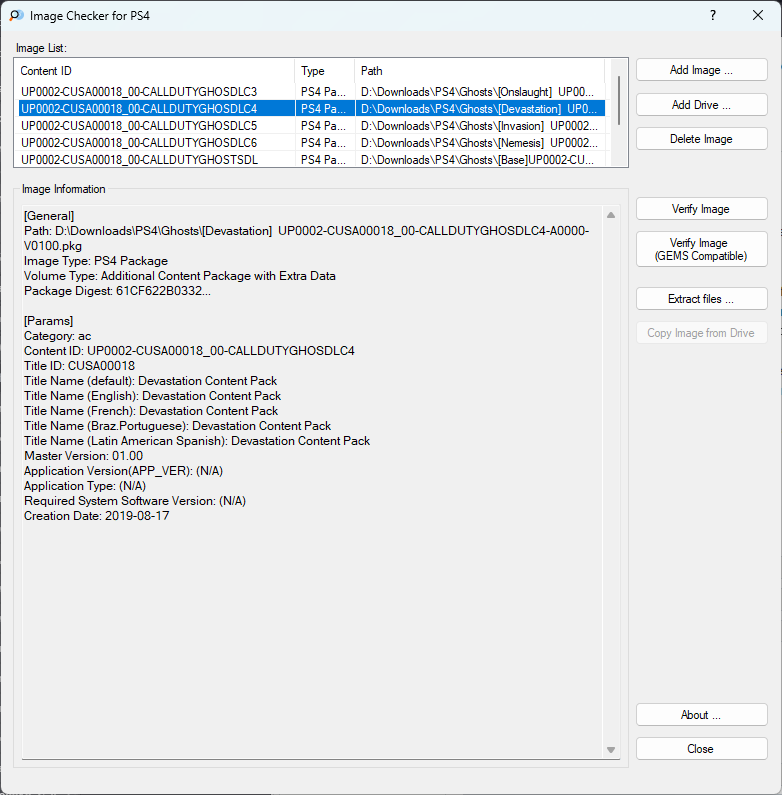This screenshot has height=795, width=782.
Task: Click the Path column header
Action: 480,71
